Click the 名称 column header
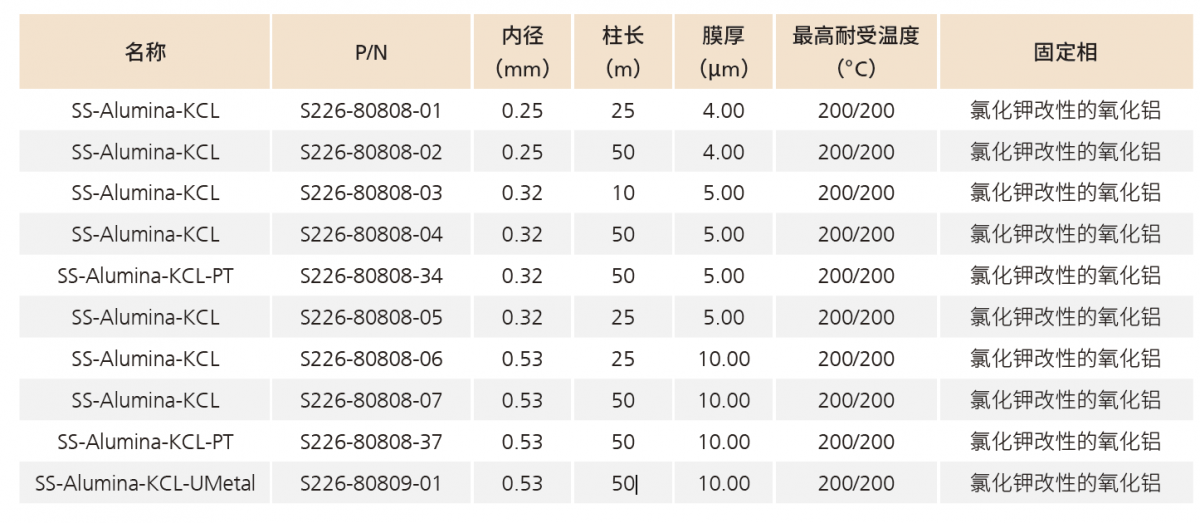1200x523 pixels. click(145, 53)
